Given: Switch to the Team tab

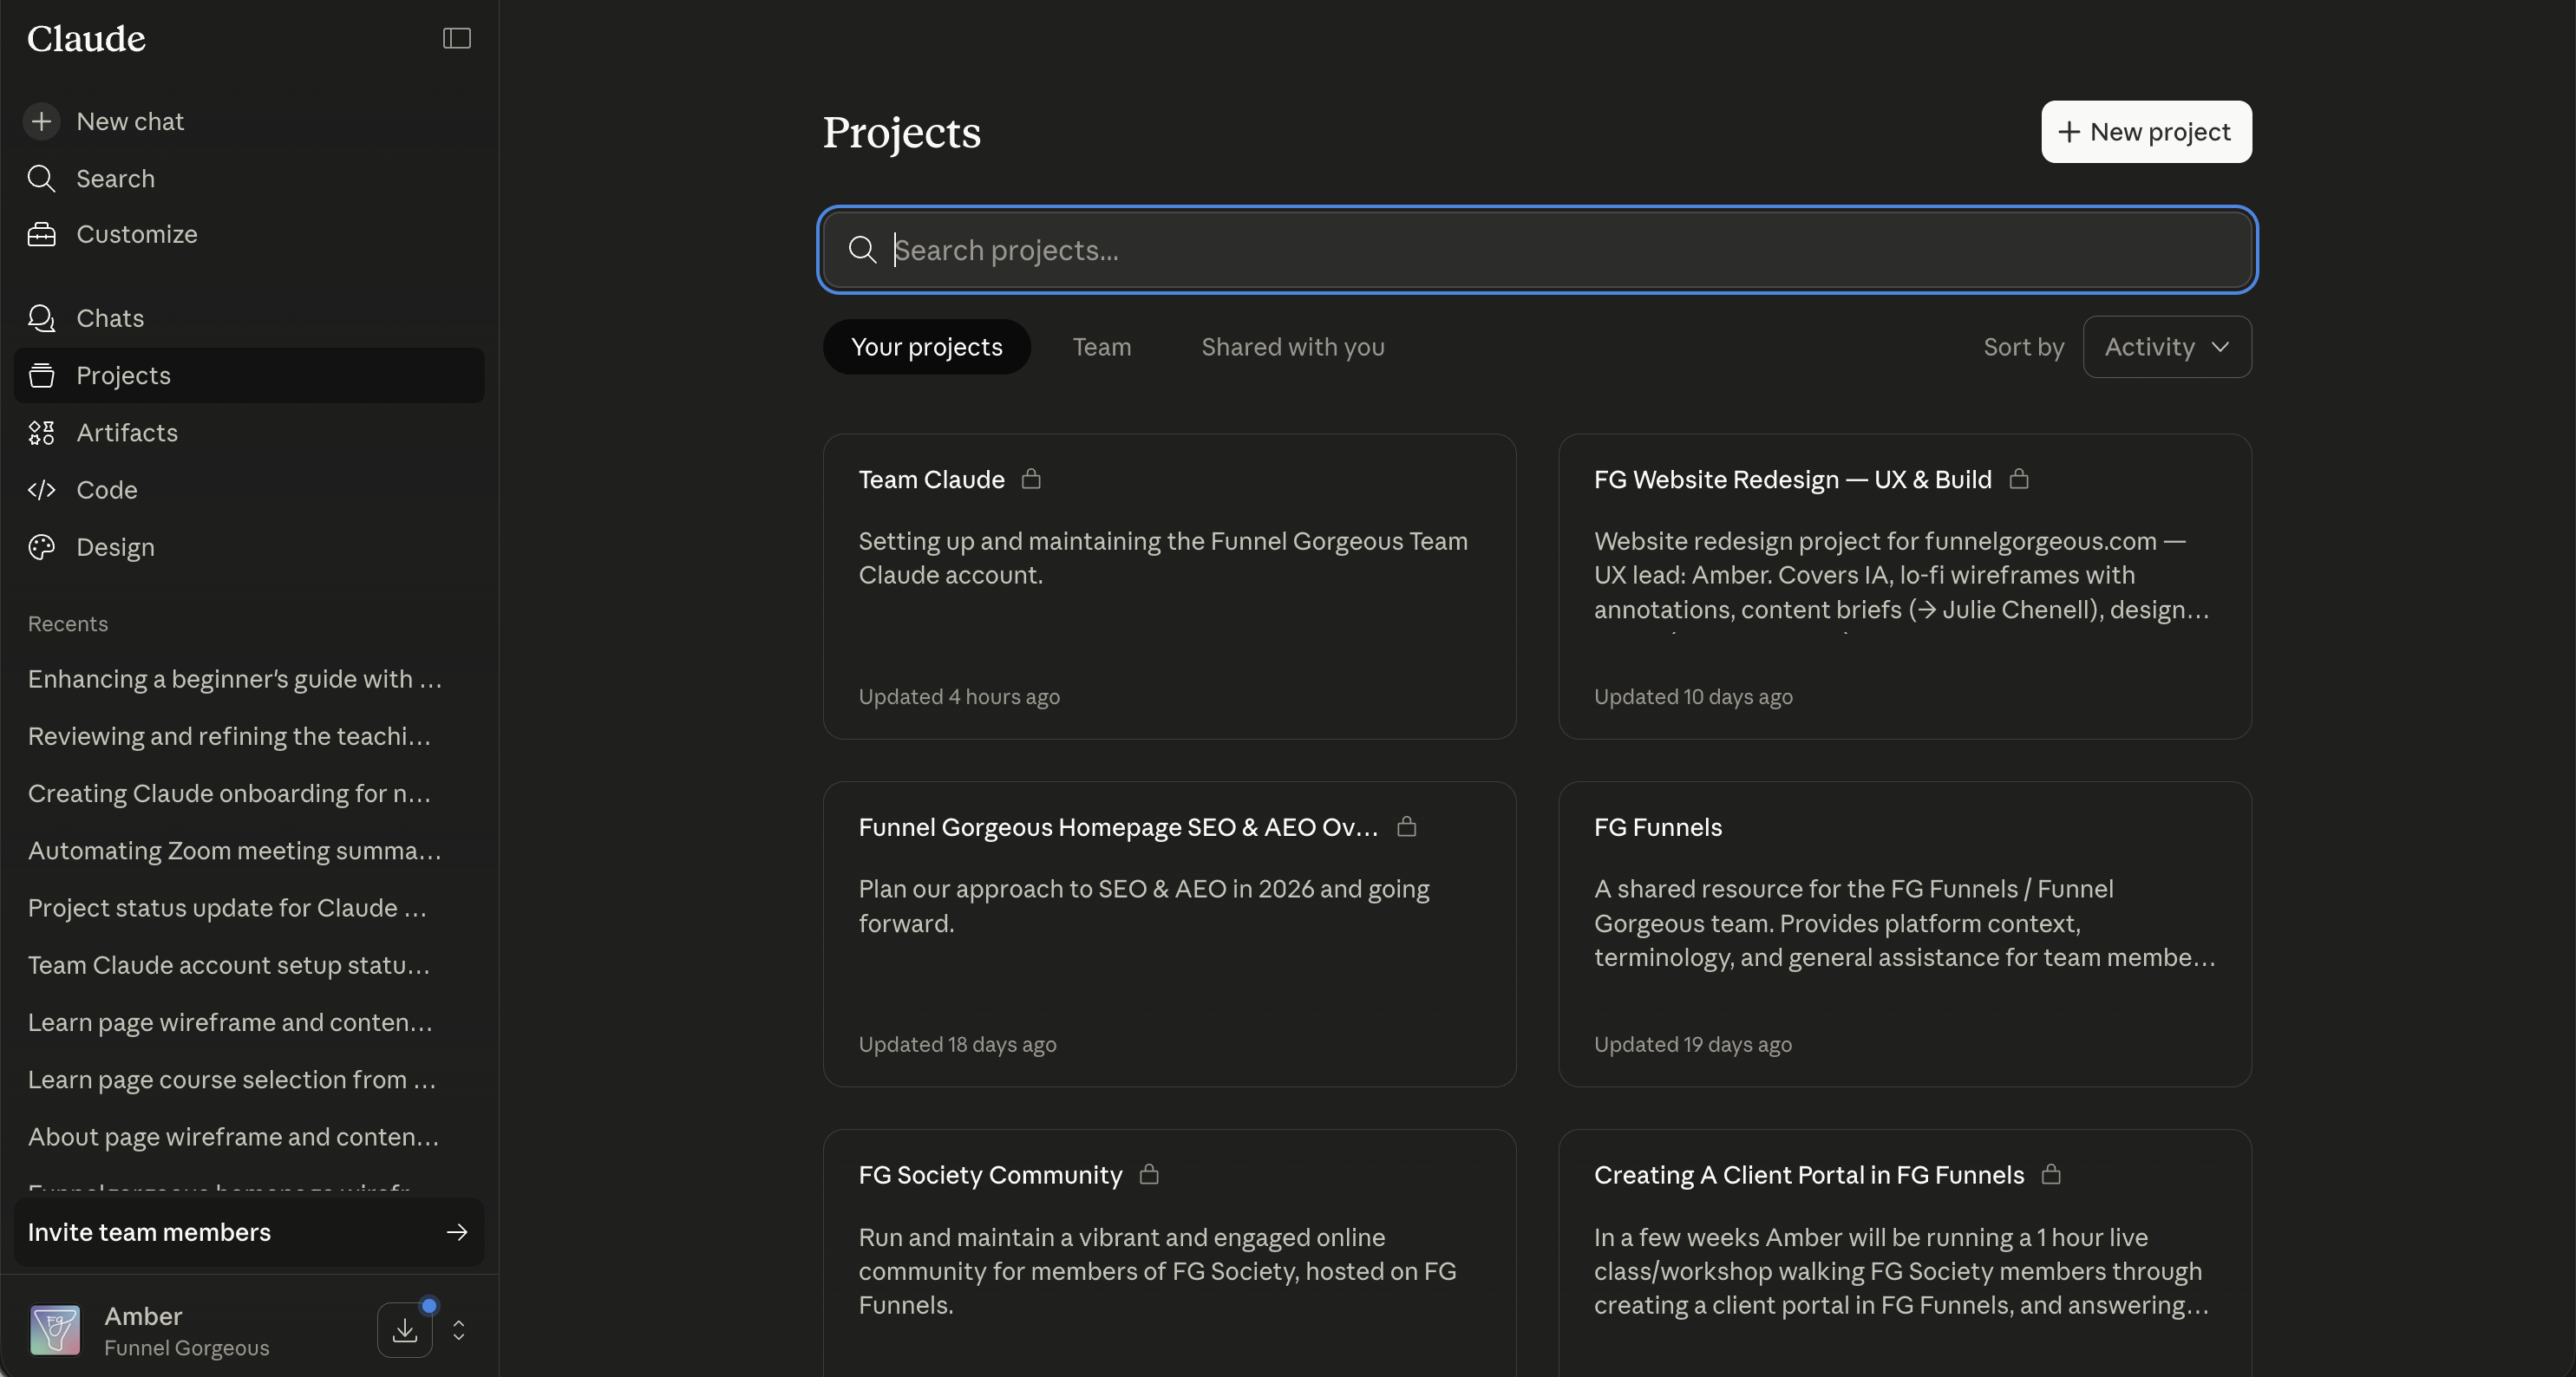Looking at the screenshot, I should (x=1102, y=347).
